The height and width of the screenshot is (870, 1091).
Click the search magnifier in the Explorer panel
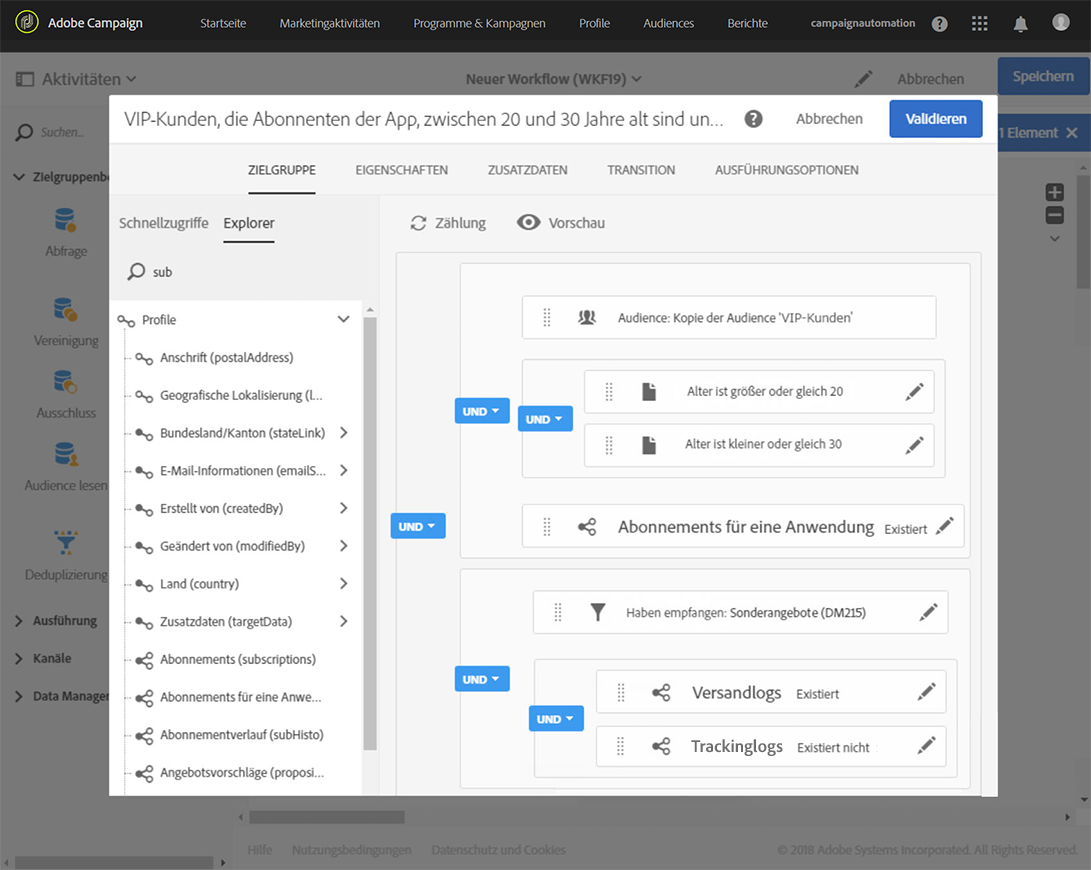(136, 271)
